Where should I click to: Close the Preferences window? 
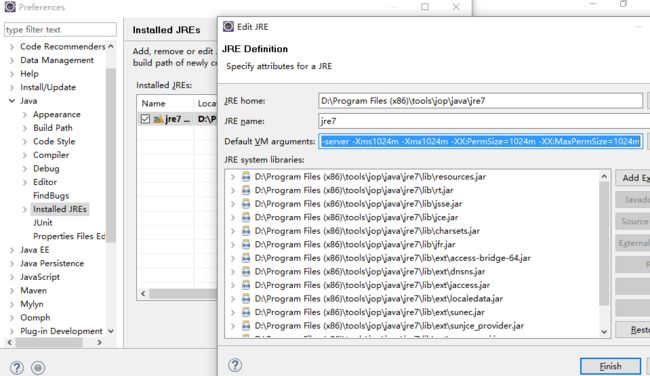click(456, 7)
